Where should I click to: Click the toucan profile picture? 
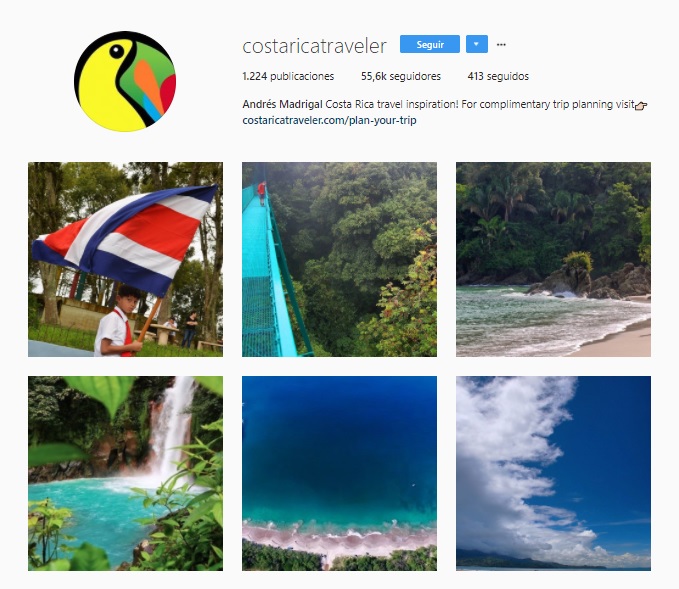[125, 81]
